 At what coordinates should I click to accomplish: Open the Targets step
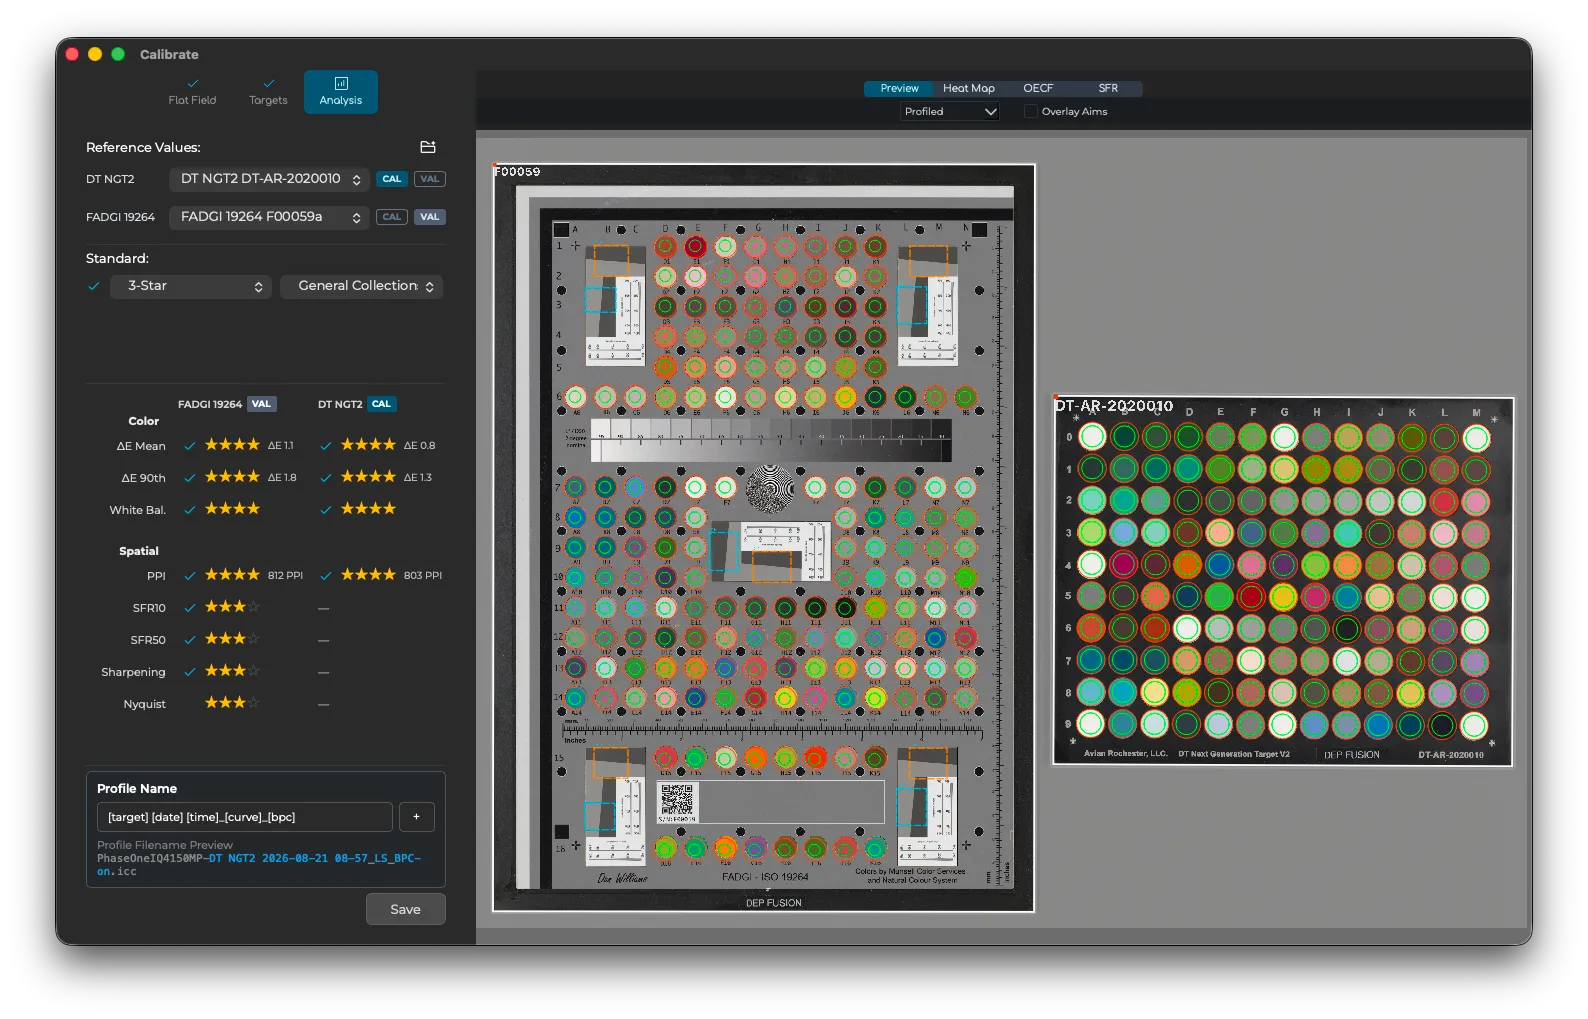pos(268,92)
